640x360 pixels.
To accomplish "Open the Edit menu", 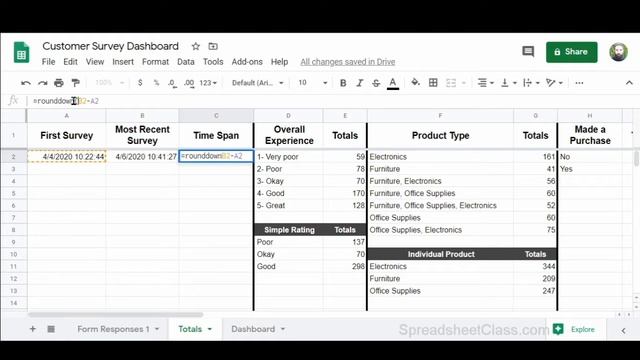I will 70,62.
